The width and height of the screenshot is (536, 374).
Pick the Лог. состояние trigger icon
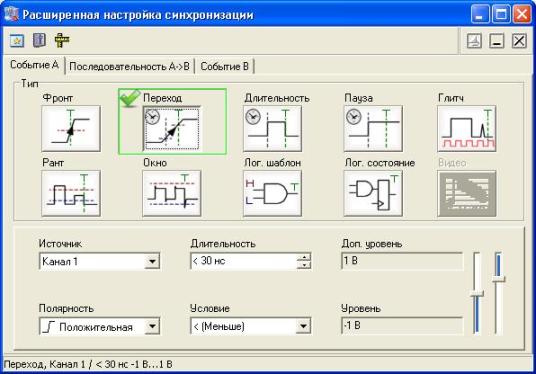point(373,193)
